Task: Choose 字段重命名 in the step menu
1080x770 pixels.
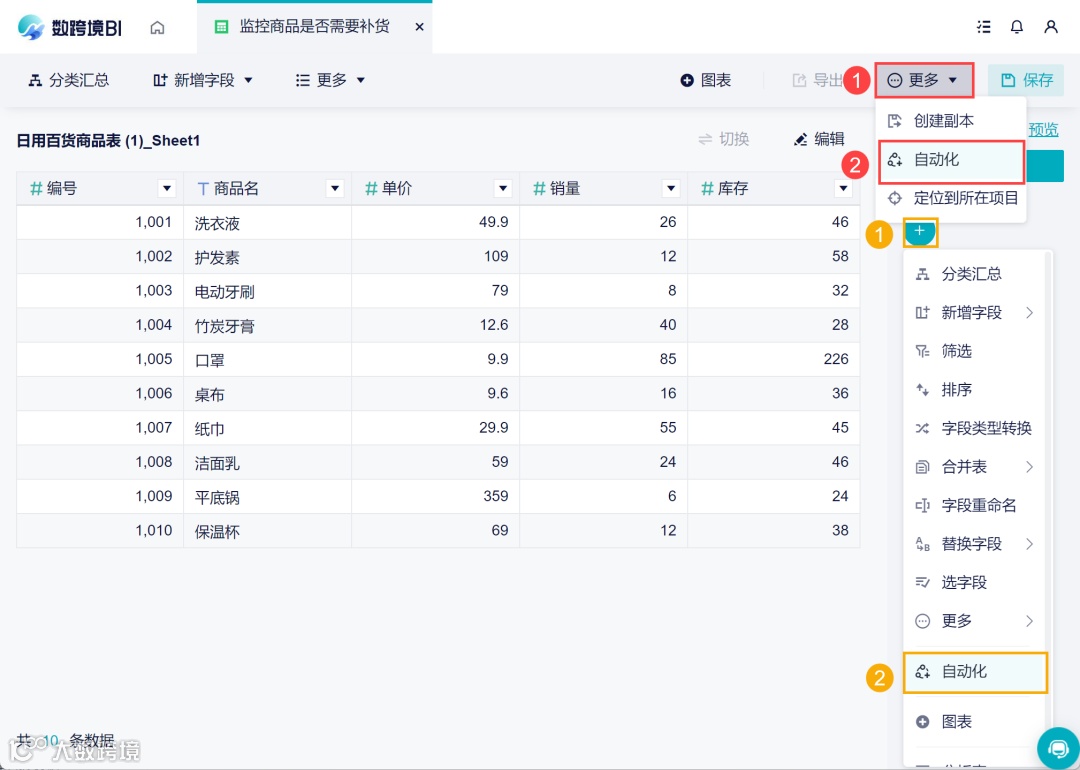Action: [975, 506]
